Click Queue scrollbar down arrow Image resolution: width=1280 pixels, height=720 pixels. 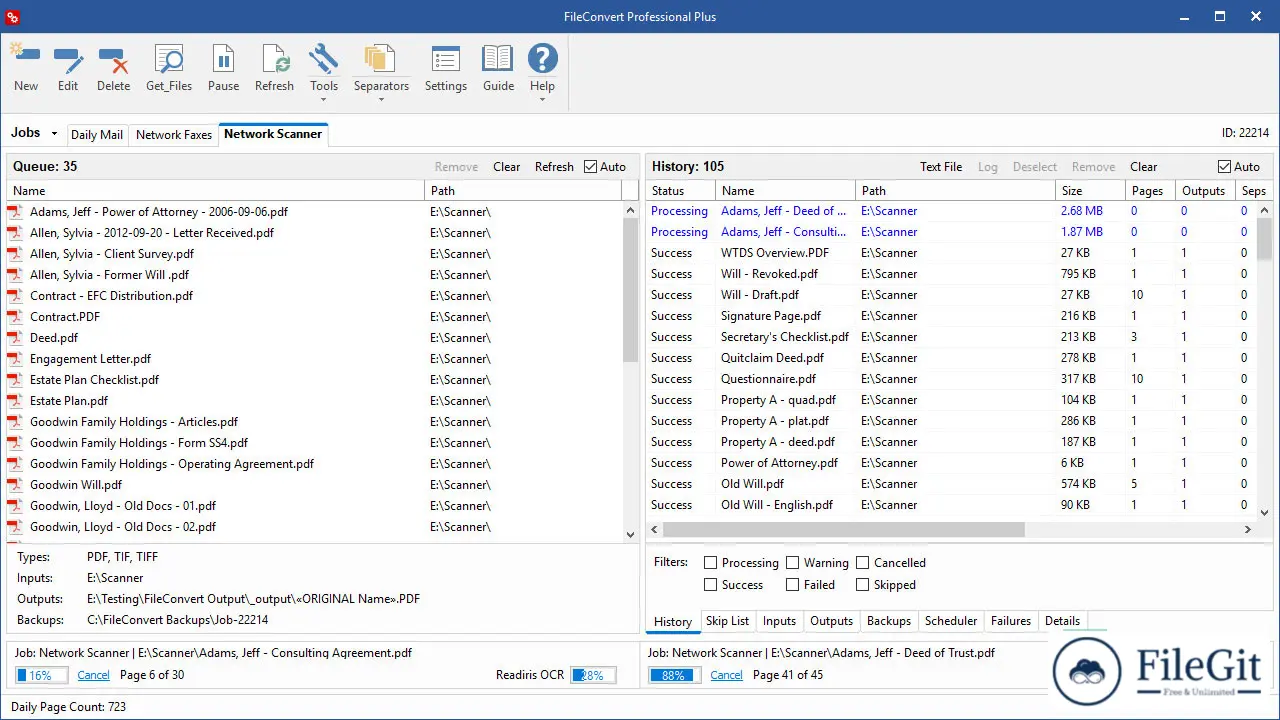coord(630,535)
